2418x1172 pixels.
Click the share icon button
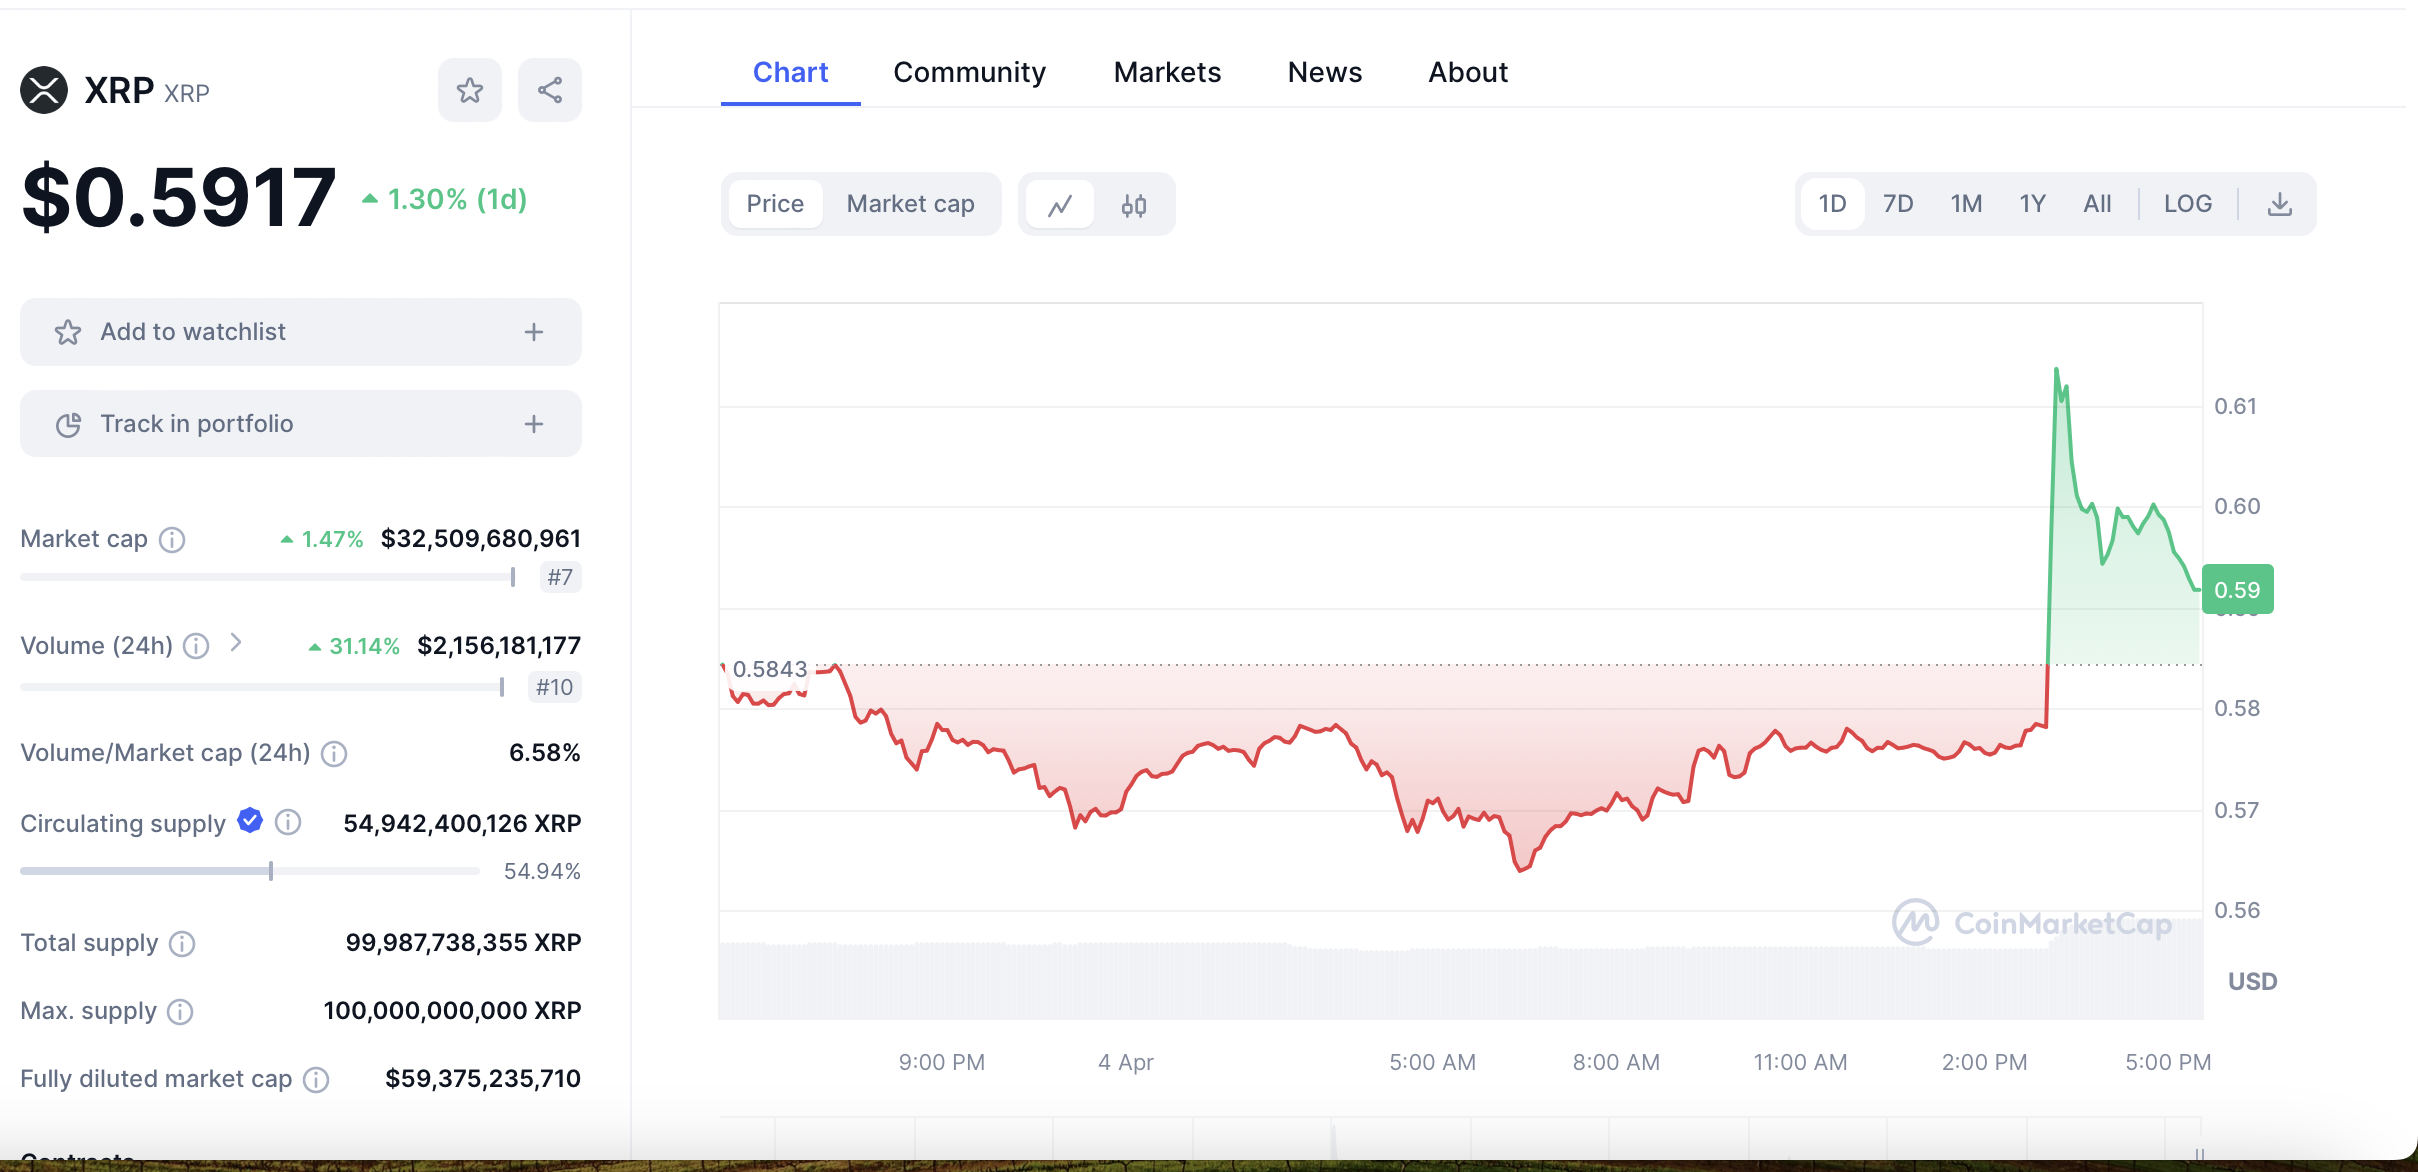549,90
